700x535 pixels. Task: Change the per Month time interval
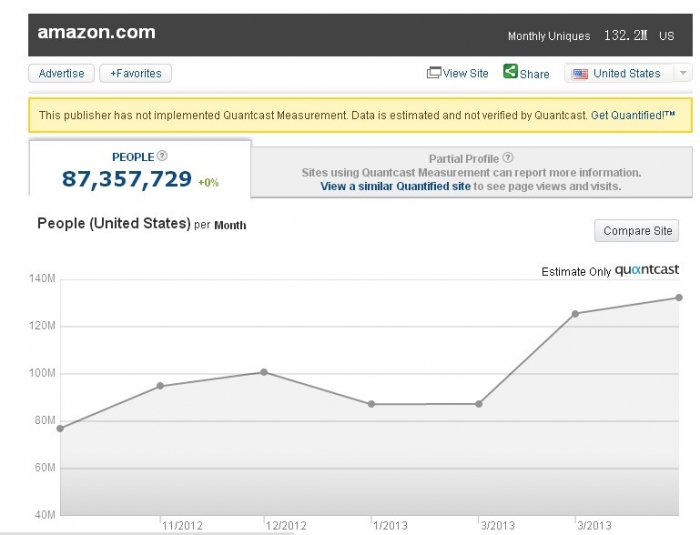230,225
